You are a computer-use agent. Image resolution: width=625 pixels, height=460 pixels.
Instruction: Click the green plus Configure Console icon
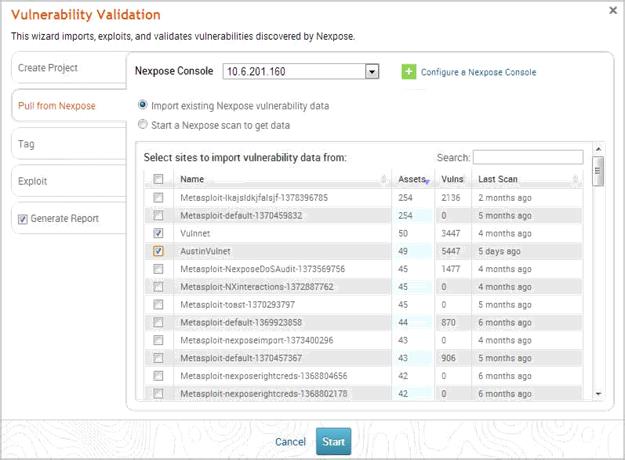pyautogui.click(x=408, y=72)
